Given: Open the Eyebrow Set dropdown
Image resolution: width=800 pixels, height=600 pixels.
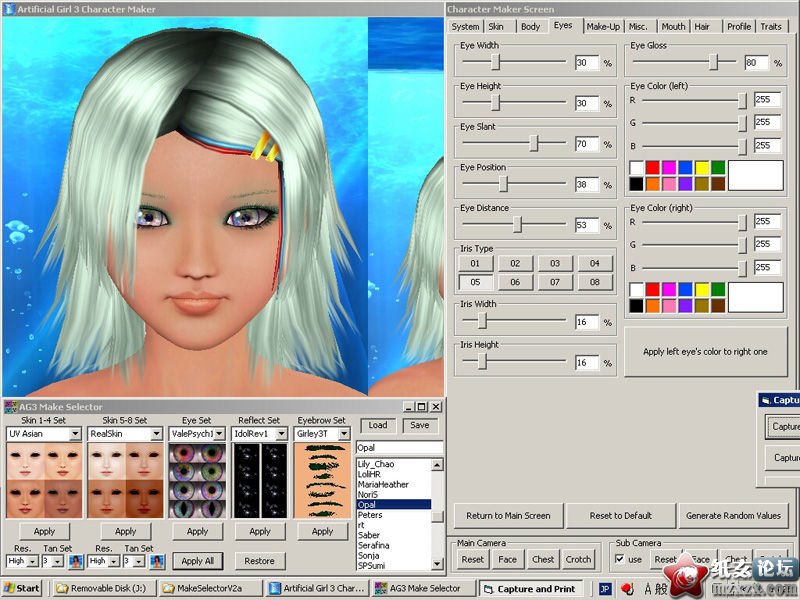Looking at the screenshot, I should pos(344,434).
